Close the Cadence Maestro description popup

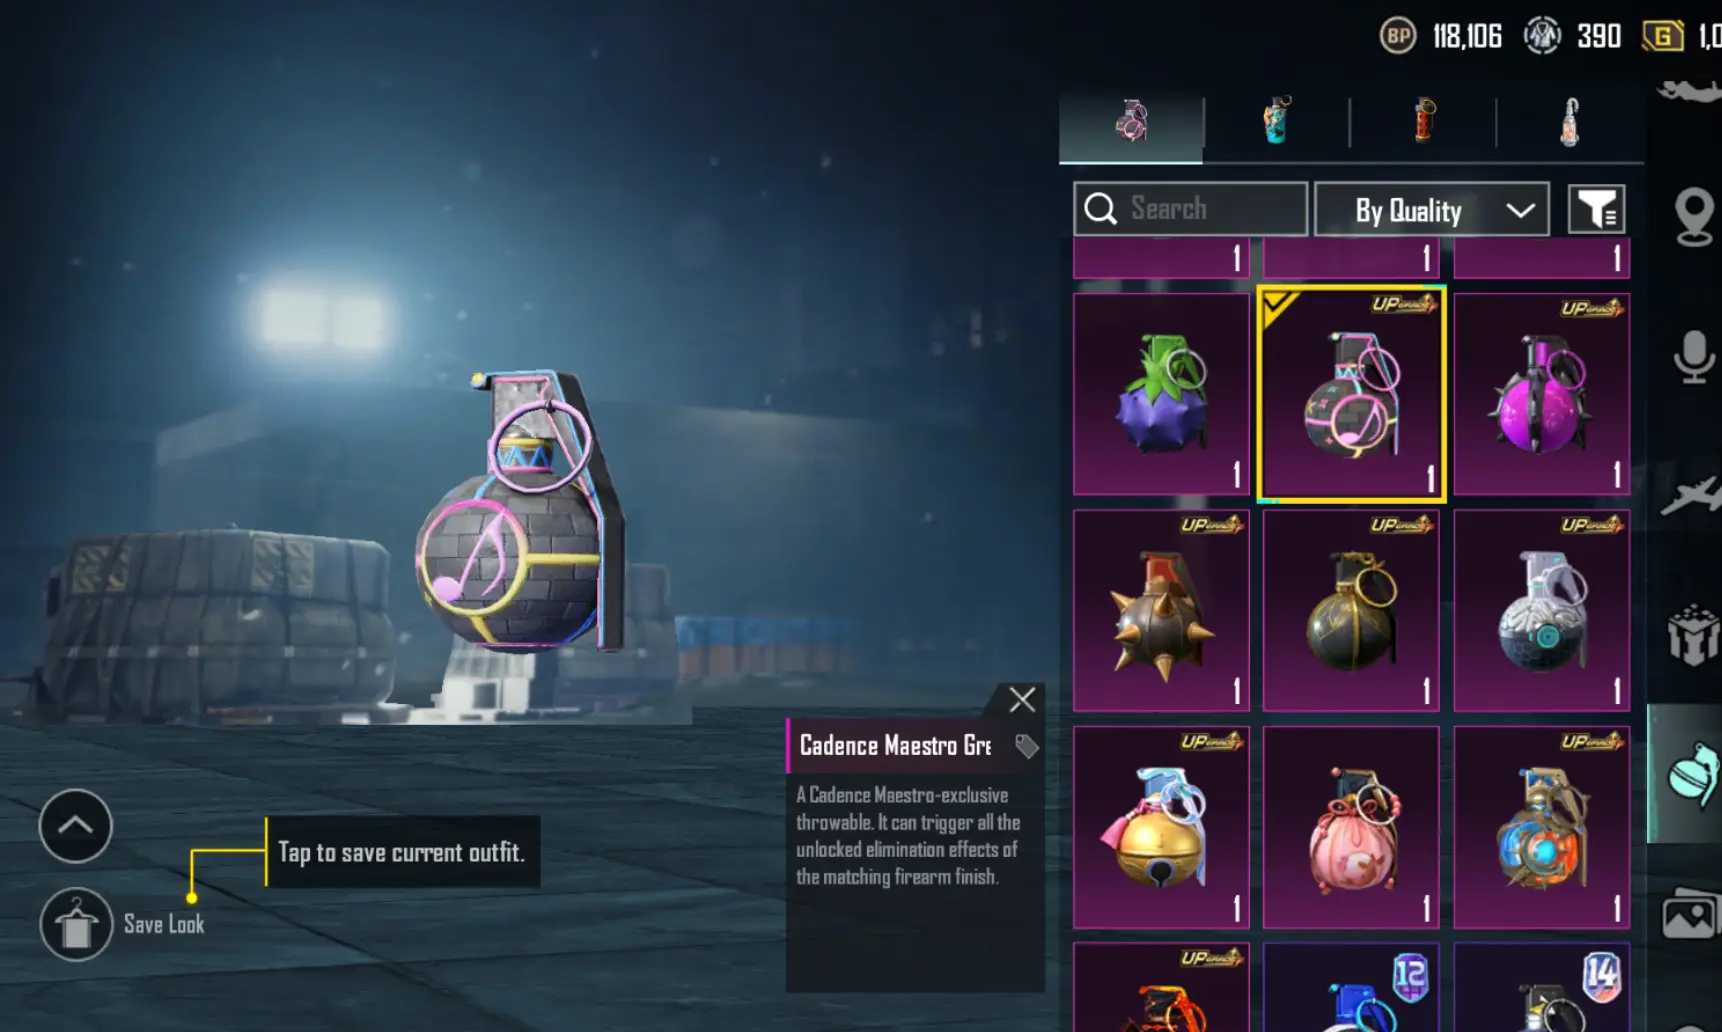(x=1022, y=699)
